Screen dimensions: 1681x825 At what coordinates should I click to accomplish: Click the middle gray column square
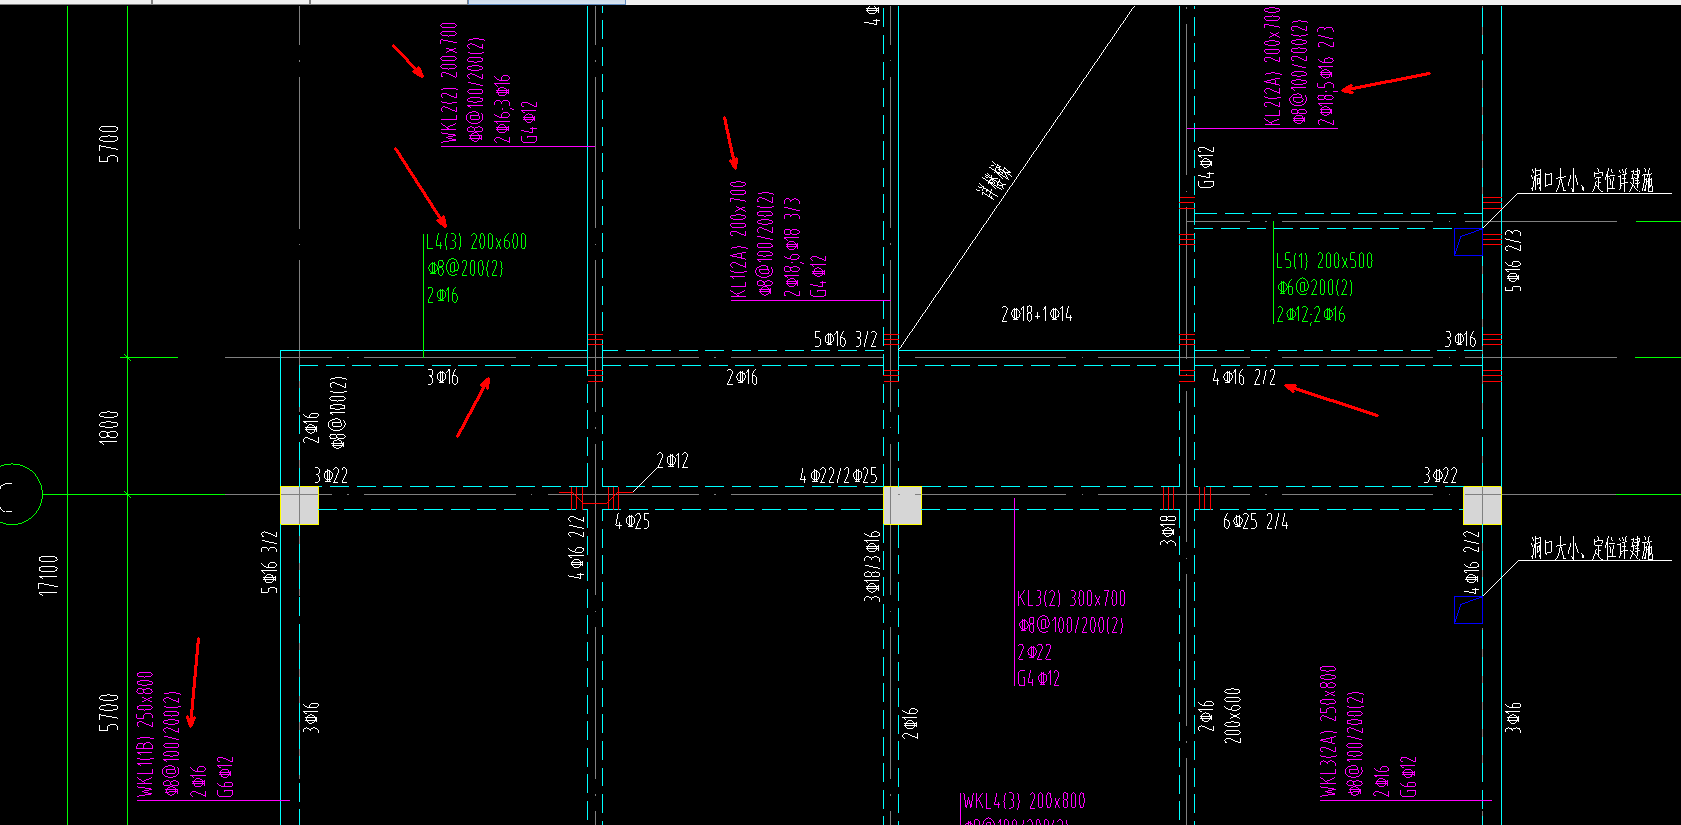coord(902,505)
